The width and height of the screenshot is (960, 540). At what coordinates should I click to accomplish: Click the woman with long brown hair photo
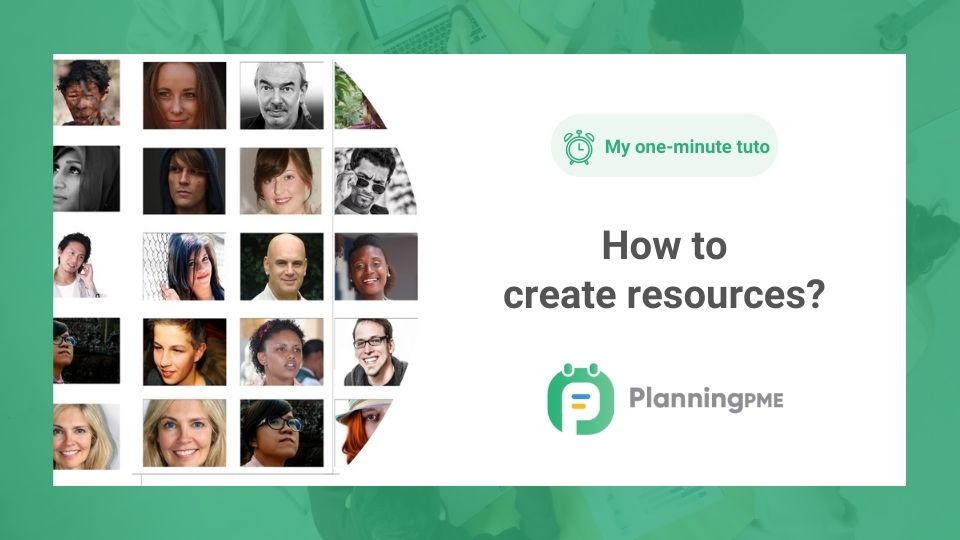(184, 96)
